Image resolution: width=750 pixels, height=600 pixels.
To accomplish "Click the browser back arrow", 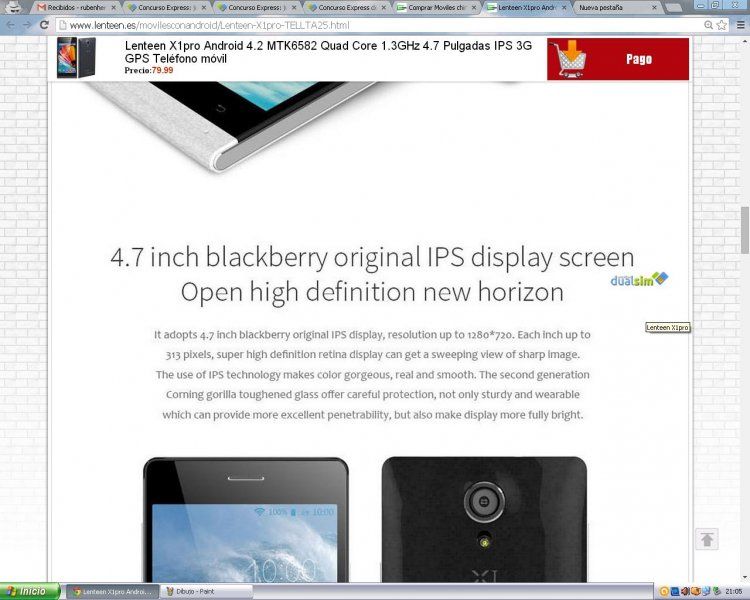I will click(x=11, y=25).
